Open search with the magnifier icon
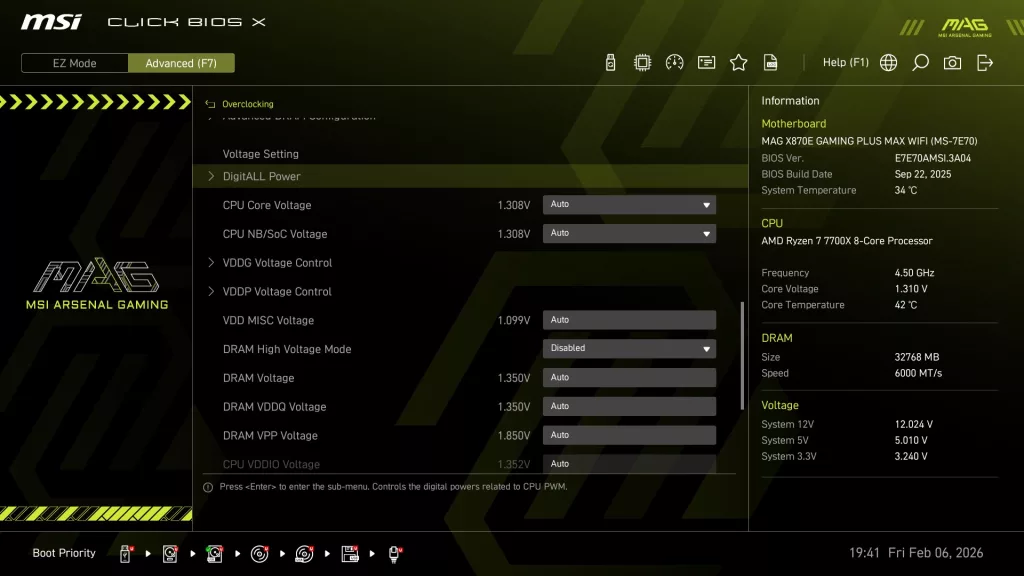The image size is (1024, 576). [x=920, y=62]
